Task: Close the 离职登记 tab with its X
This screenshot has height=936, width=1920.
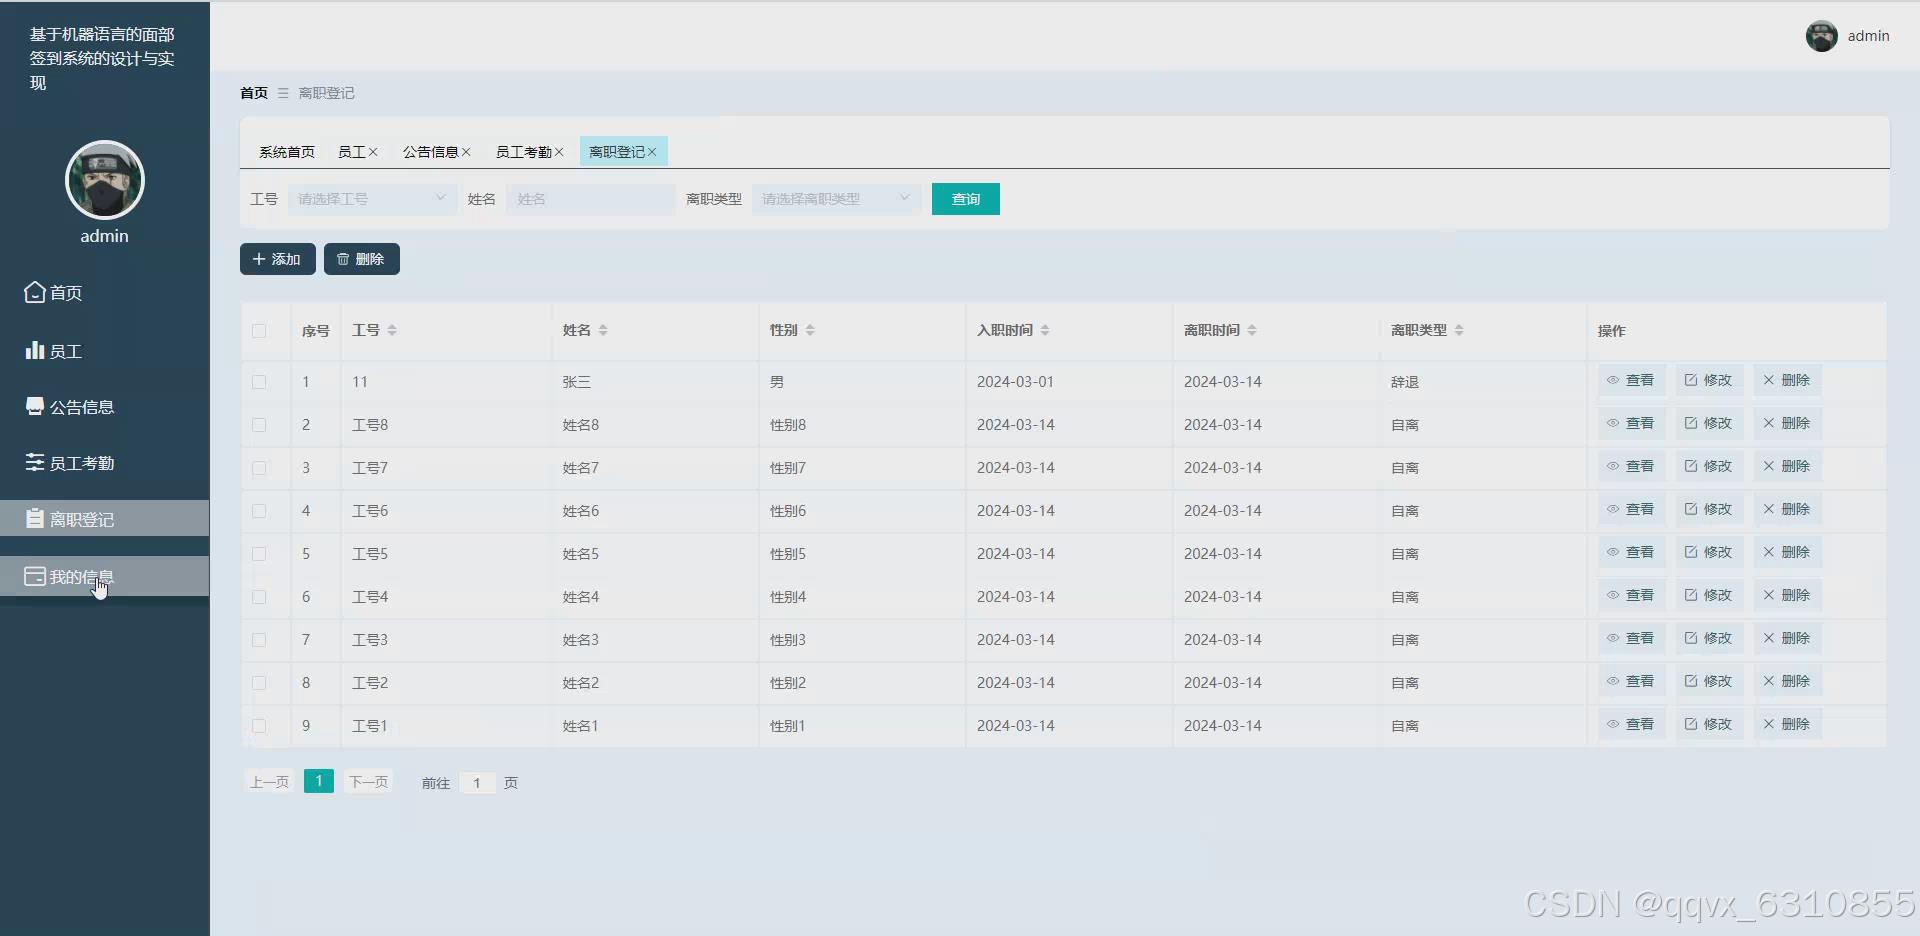Action: click(x=652, y=152)
